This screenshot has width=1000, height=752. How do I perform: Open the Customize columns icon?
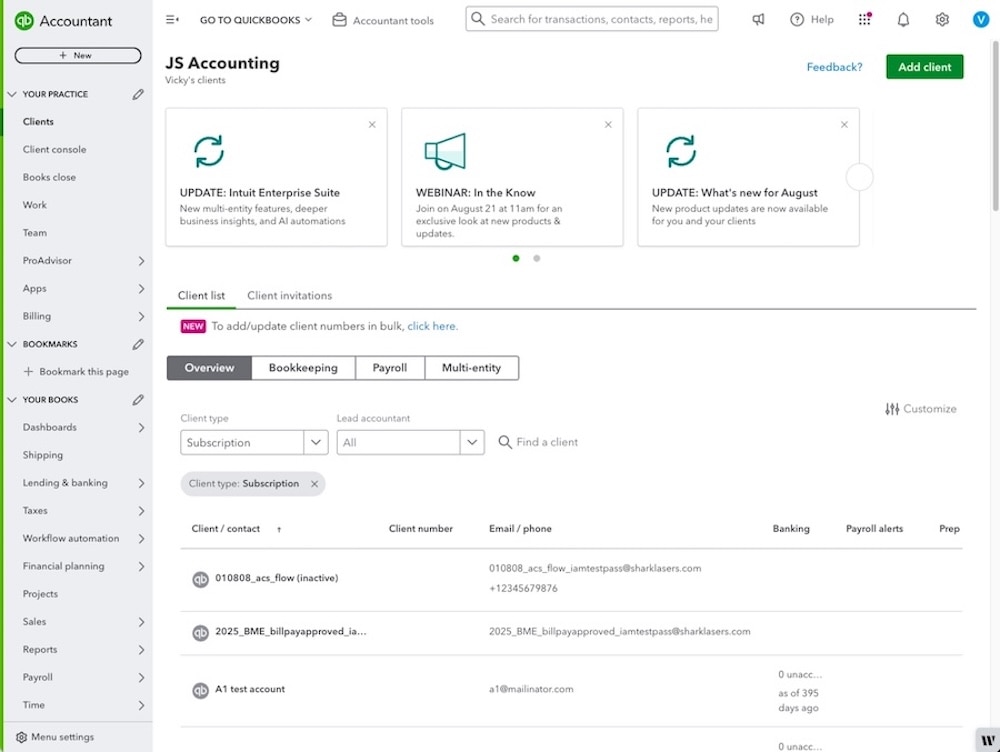(x=893, y=408)
